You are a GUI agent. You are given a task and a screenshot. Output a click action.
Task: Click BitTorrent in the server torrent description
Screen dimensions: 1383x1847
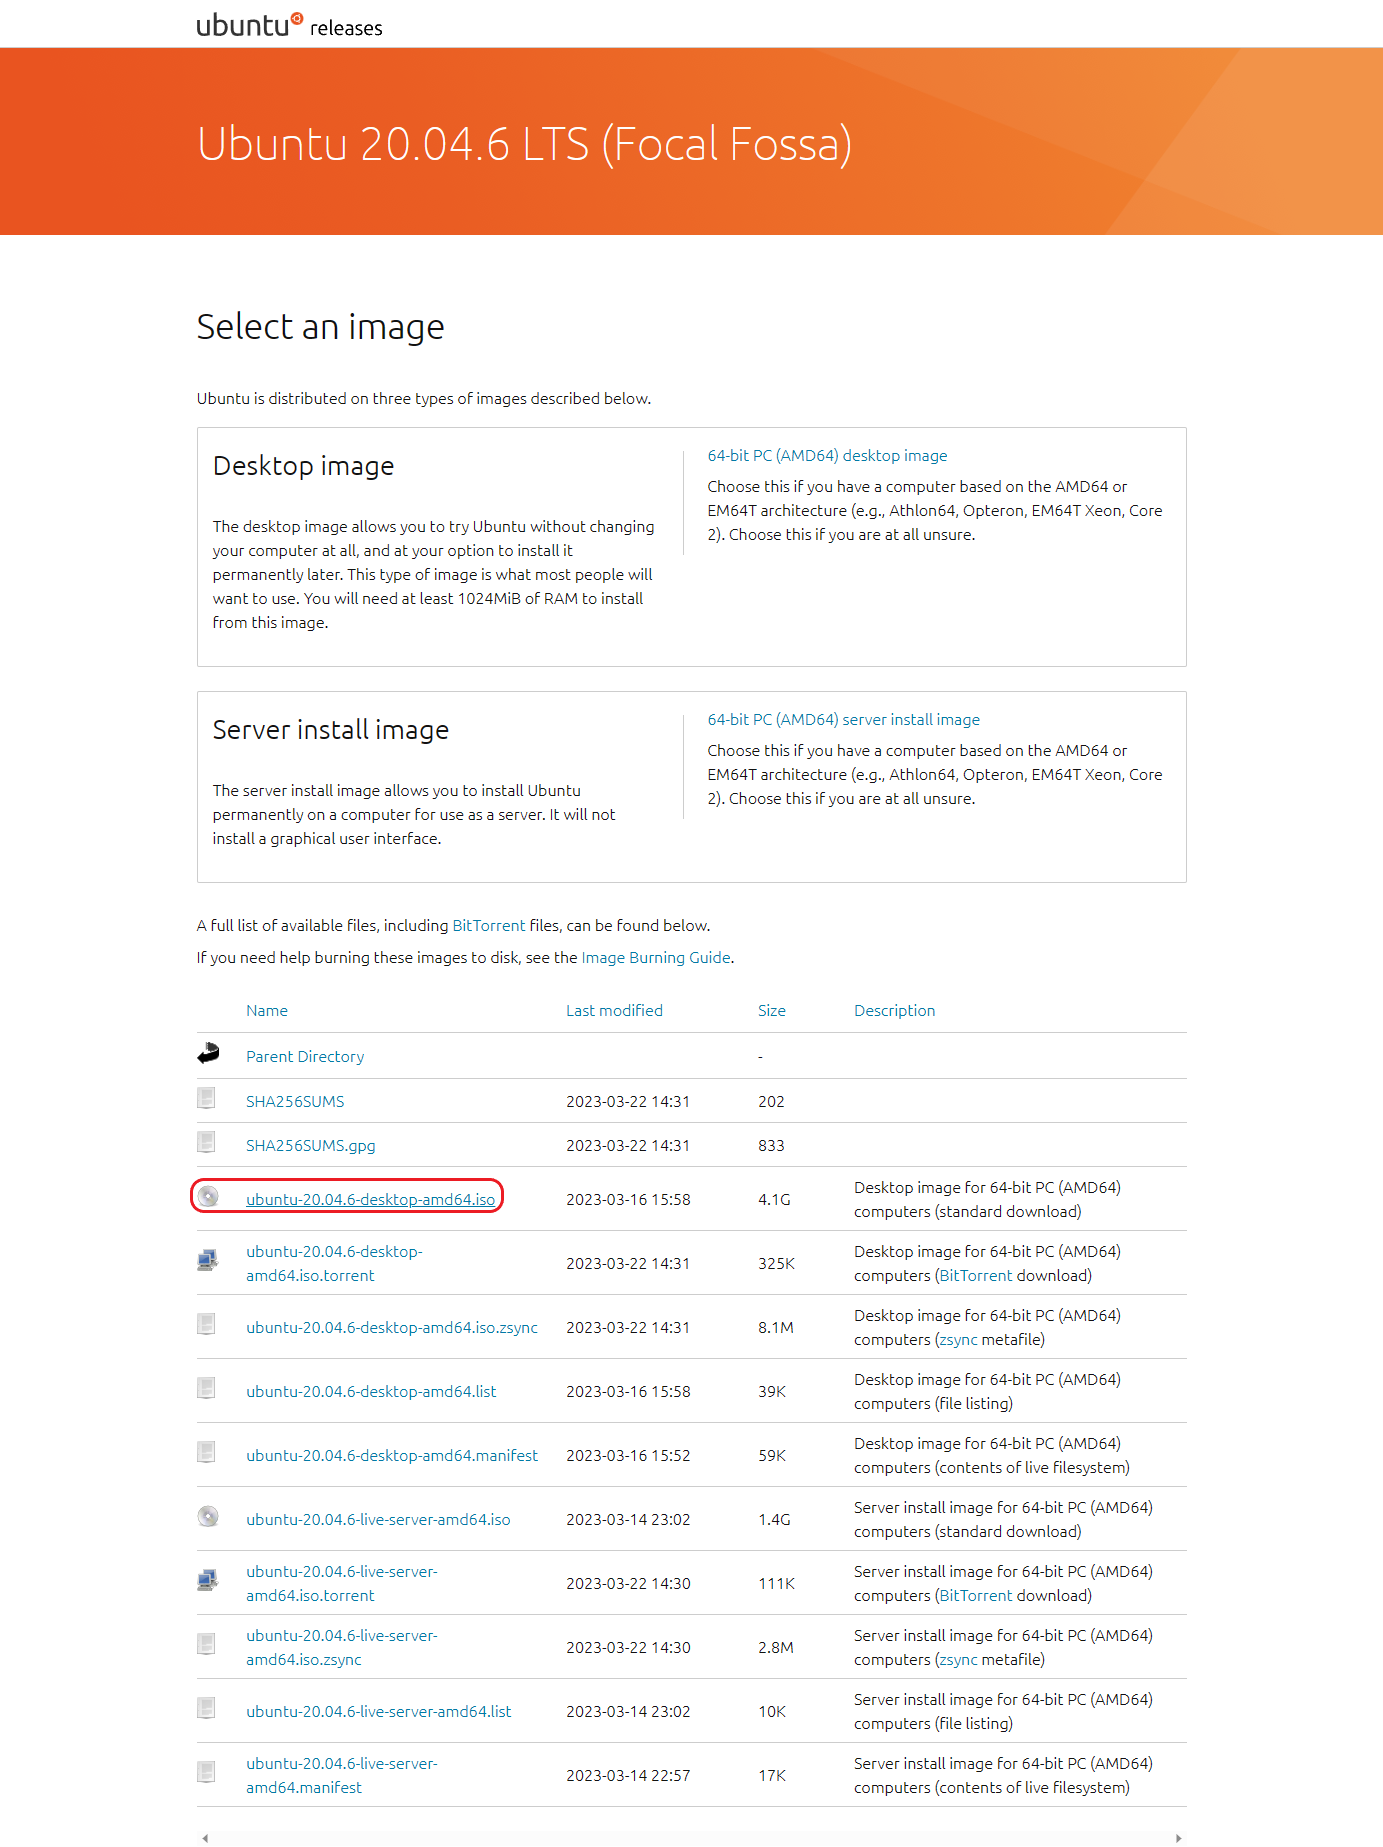976,1596
